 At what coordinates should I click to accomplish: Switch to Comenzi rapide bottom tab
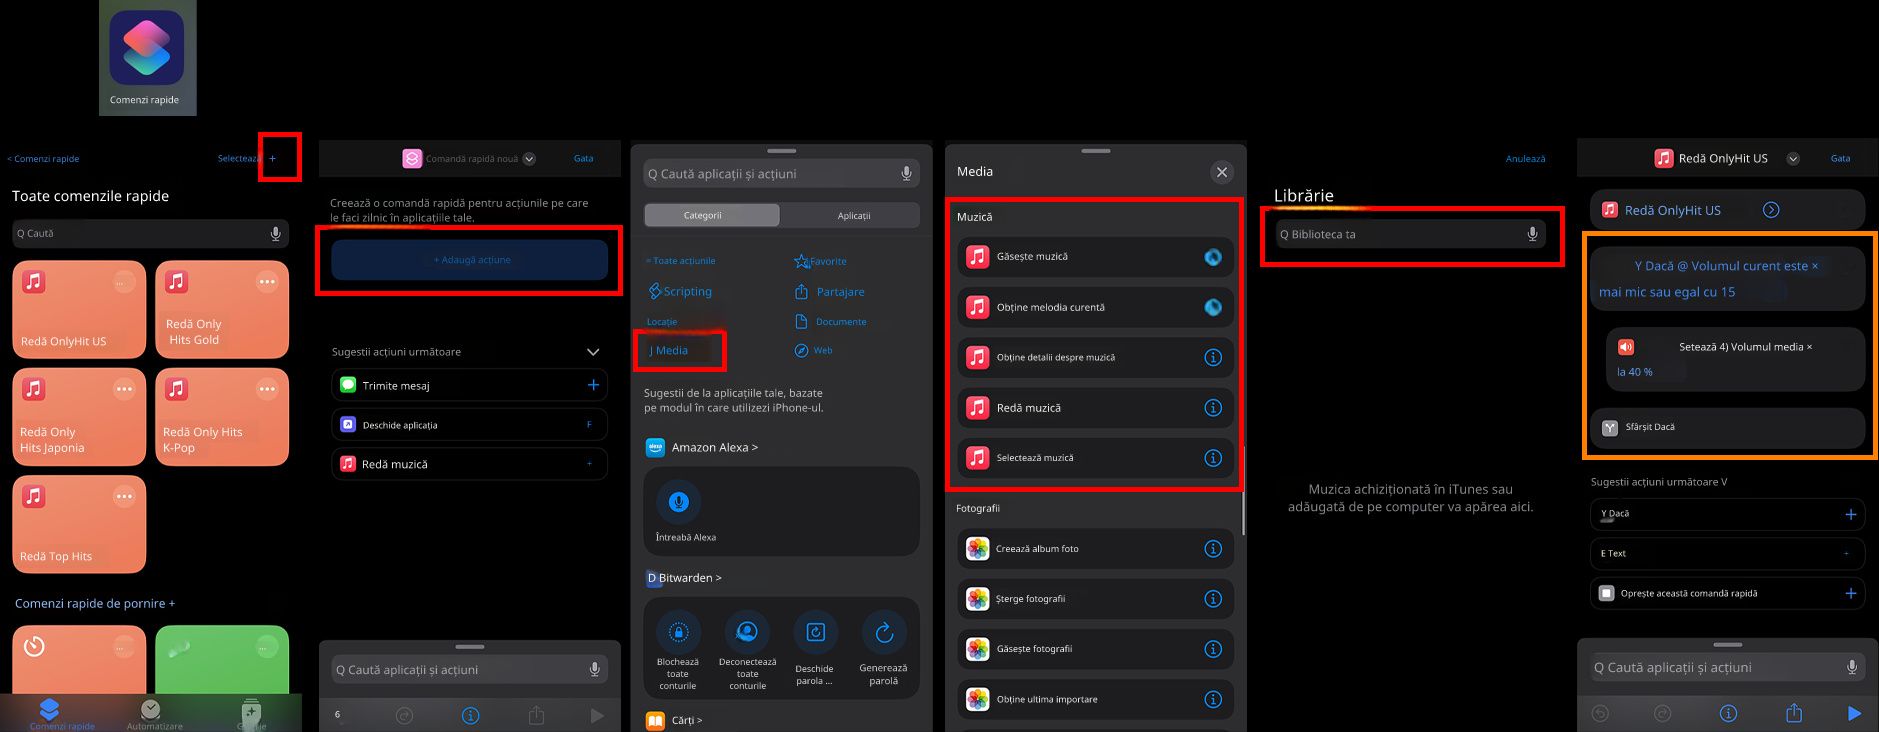[x=62, y=714]
